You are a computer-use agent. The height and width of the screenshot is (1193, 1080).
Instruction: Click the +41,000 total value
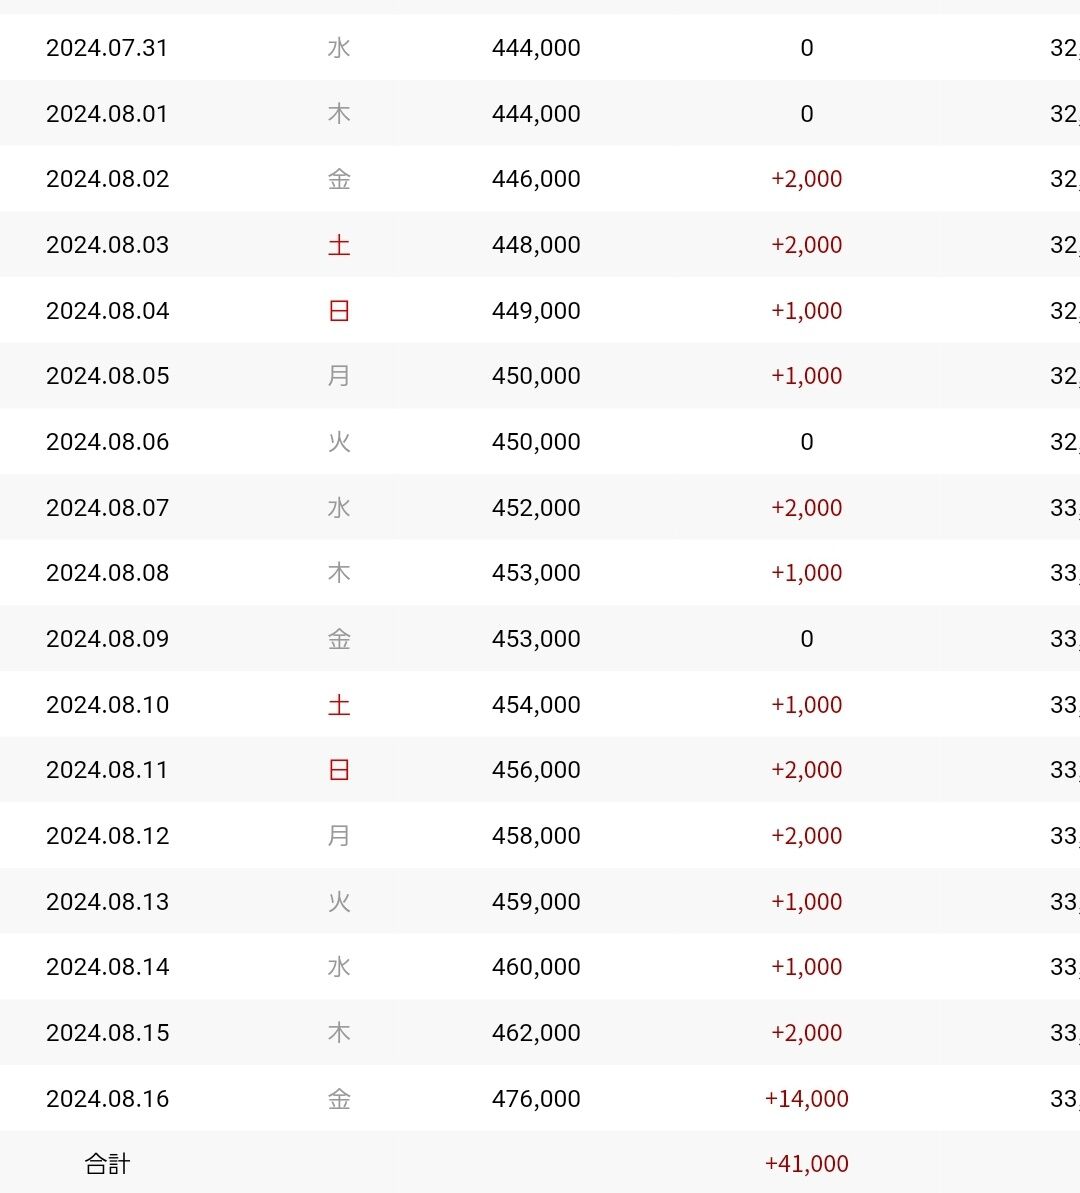click(806, 1164)
